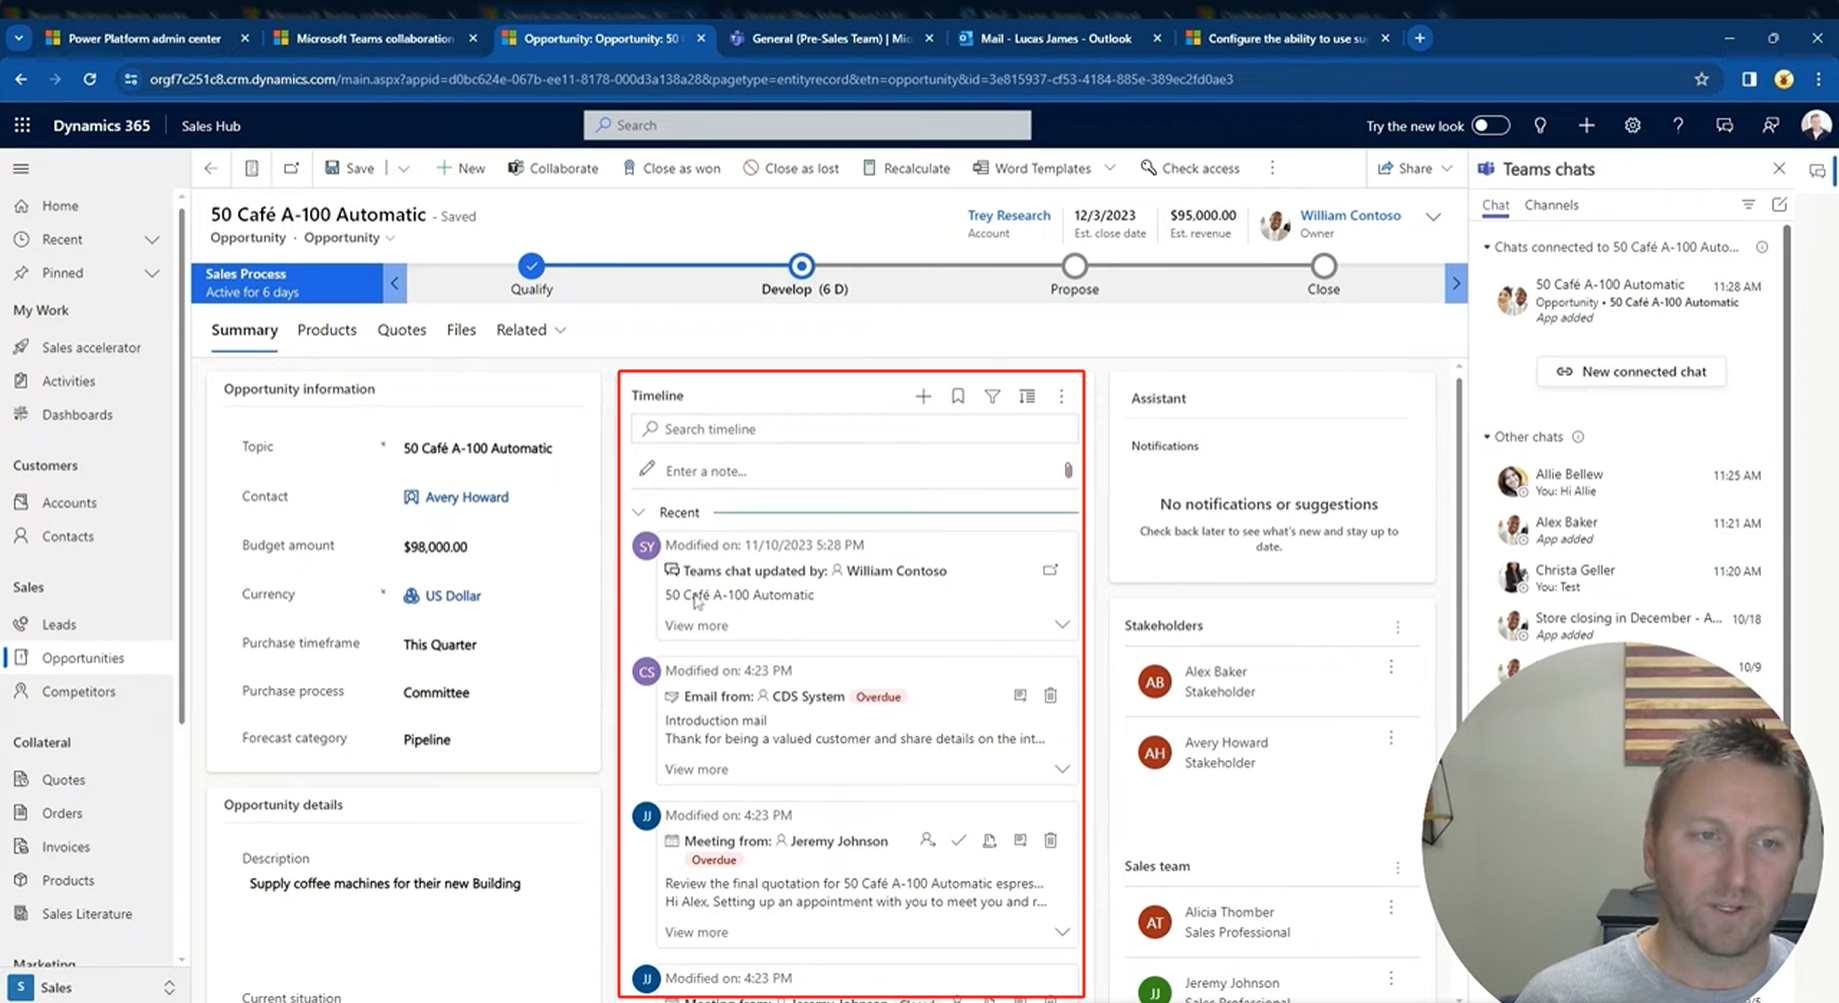Delete the CDS System email entry
Viewport: 1839px width, 1003px height.
point(1050,696)
